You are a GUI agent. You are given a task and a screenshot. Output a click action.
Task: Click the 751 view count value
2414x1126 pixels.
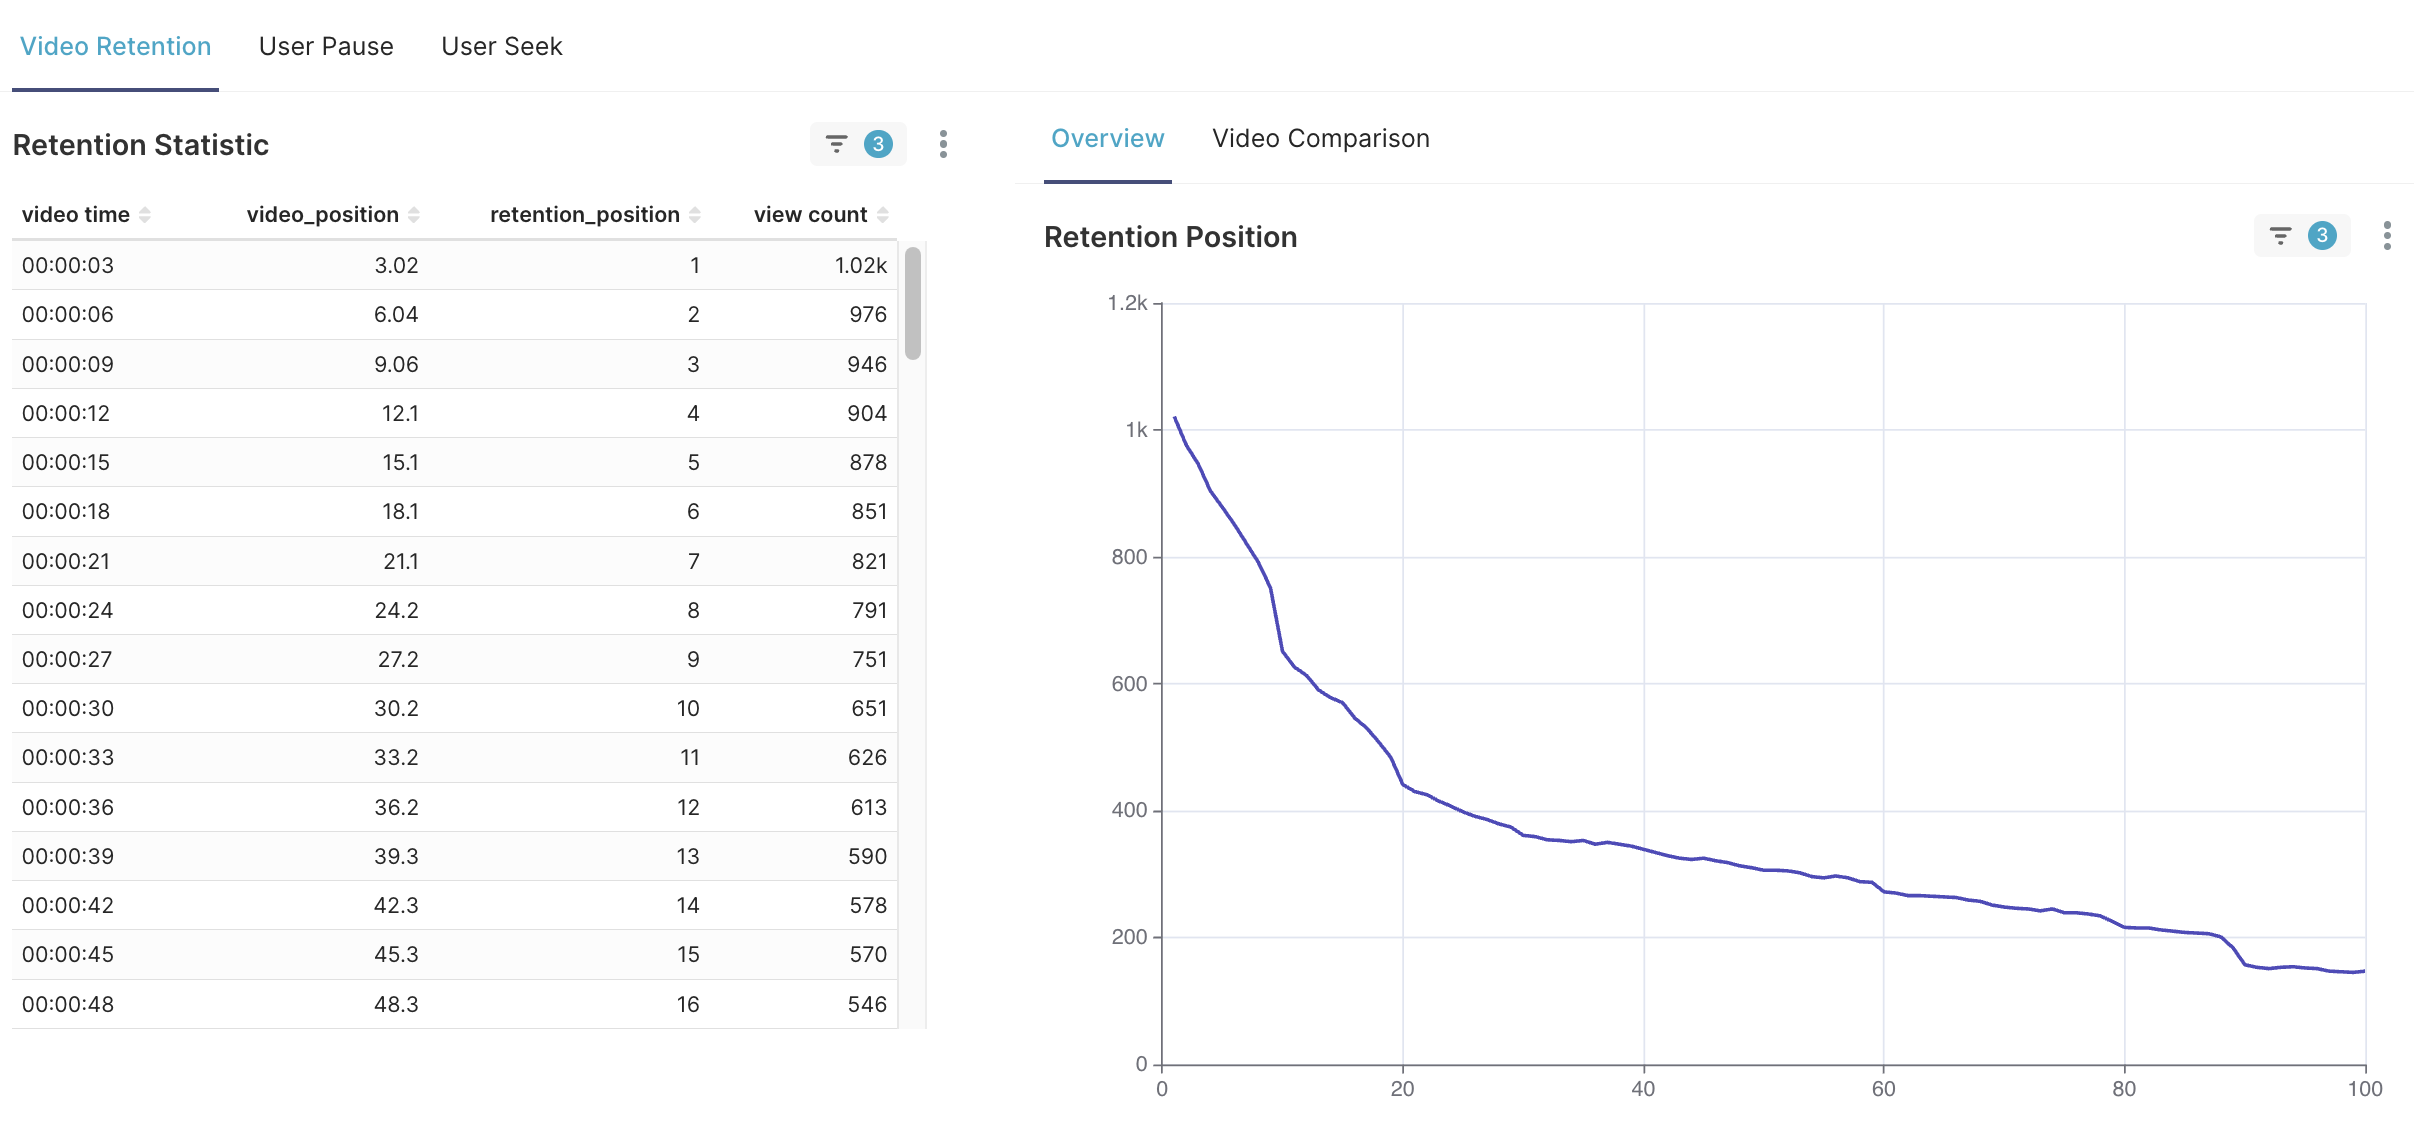click(869, 659)
